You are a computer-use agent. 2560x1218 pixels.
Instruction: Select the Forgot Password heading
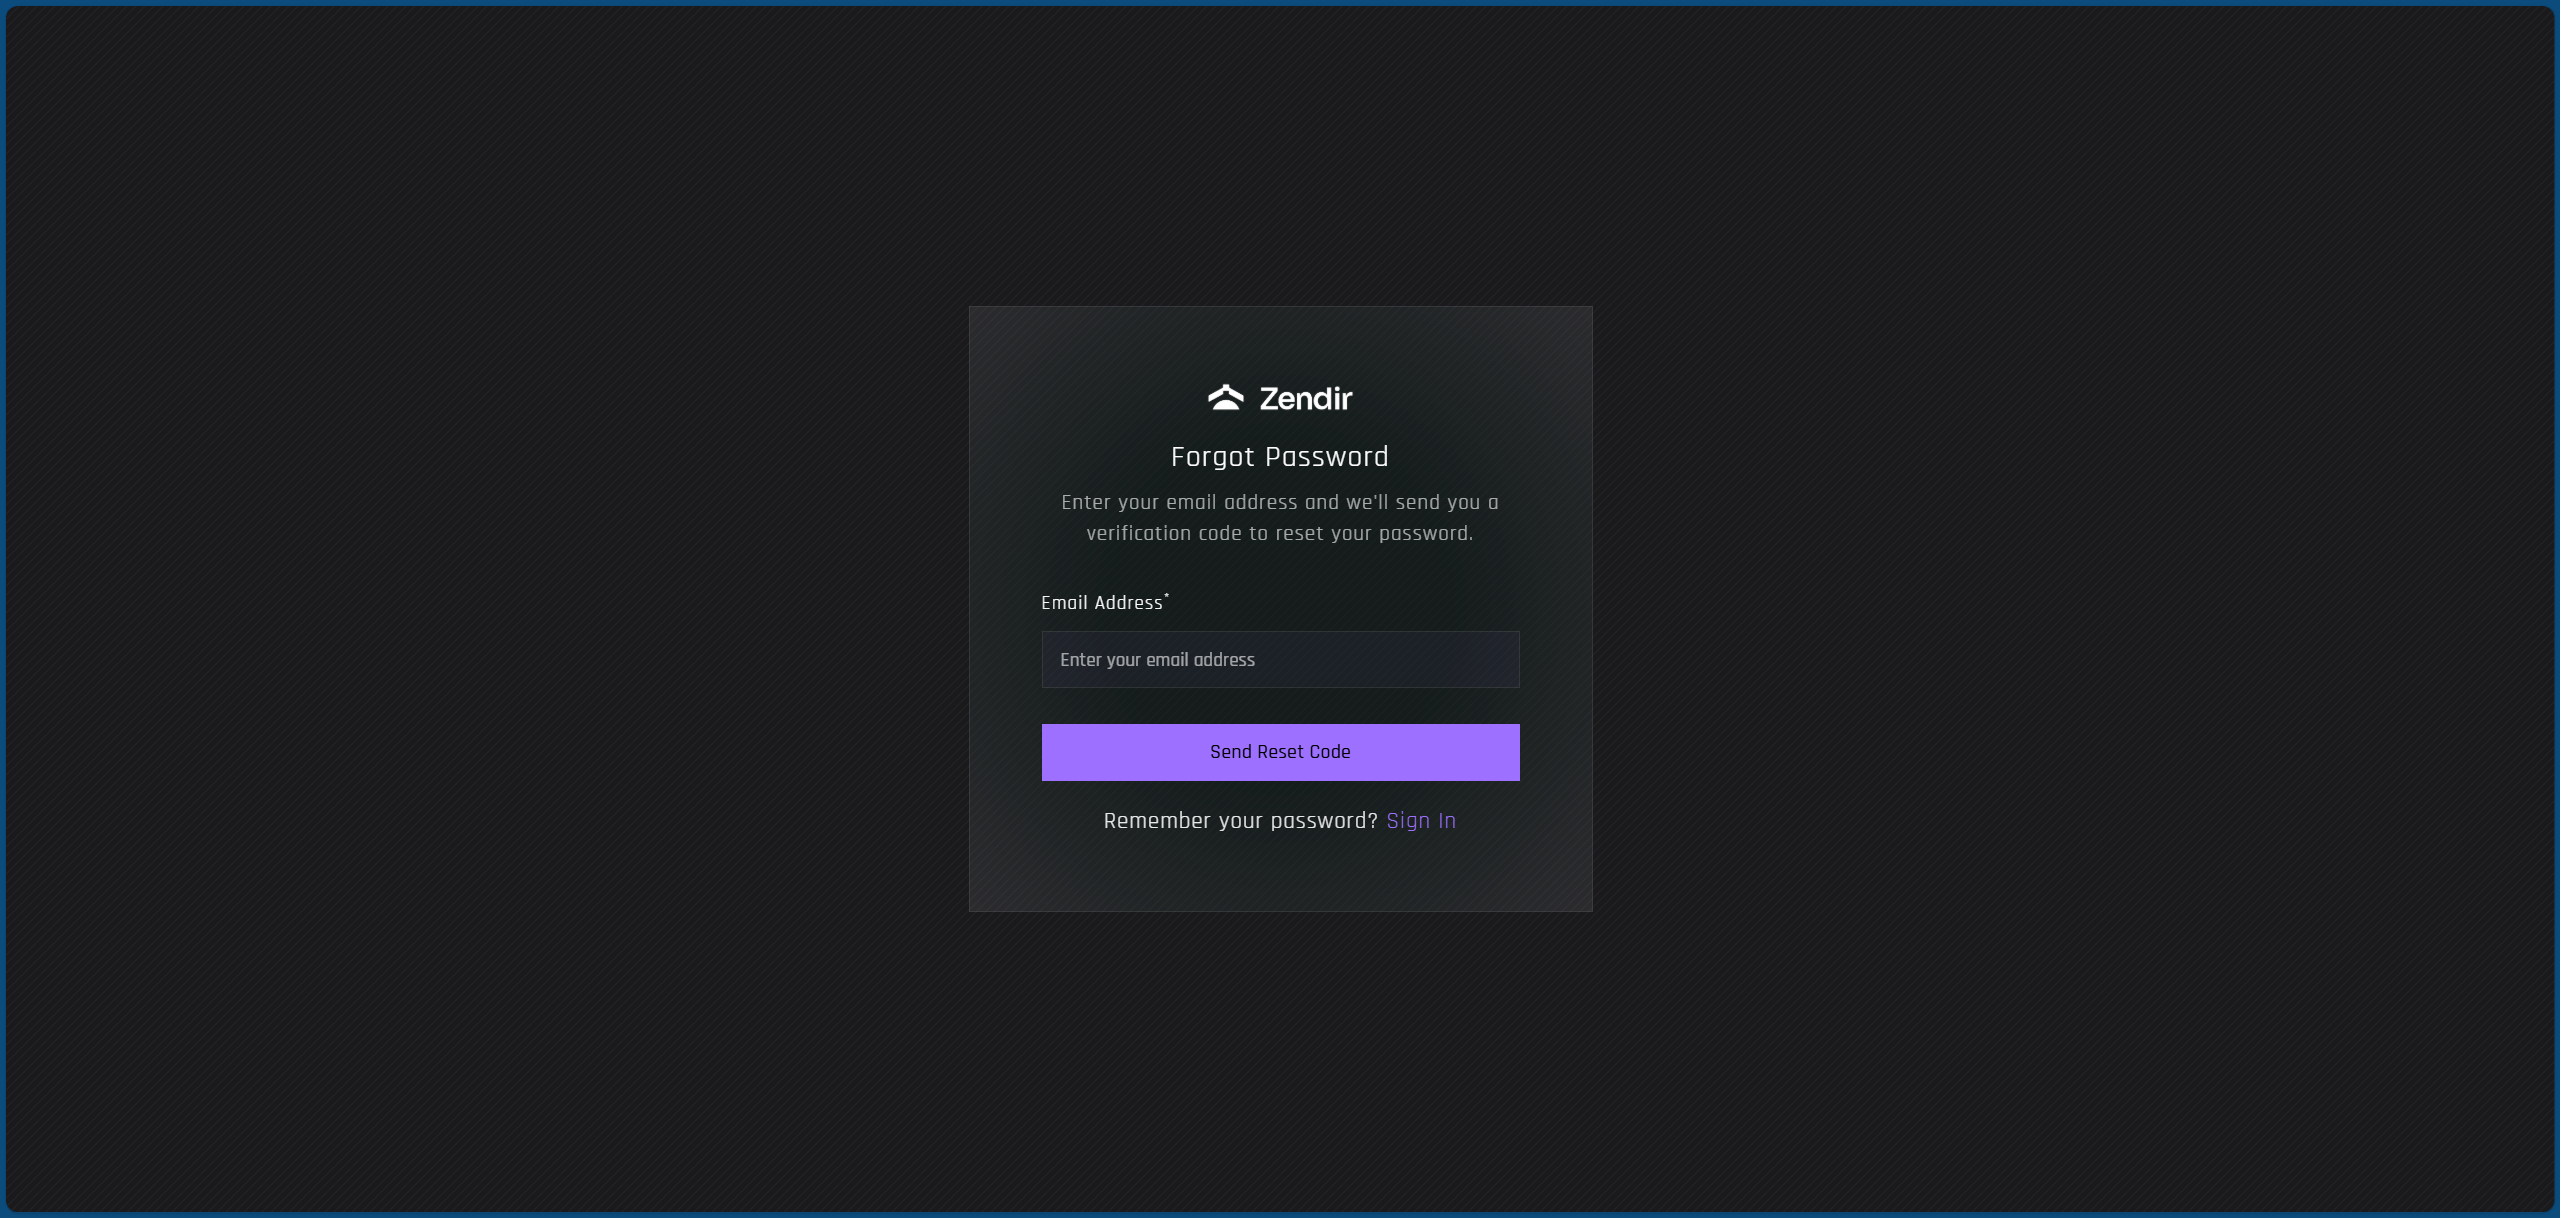1280,457
